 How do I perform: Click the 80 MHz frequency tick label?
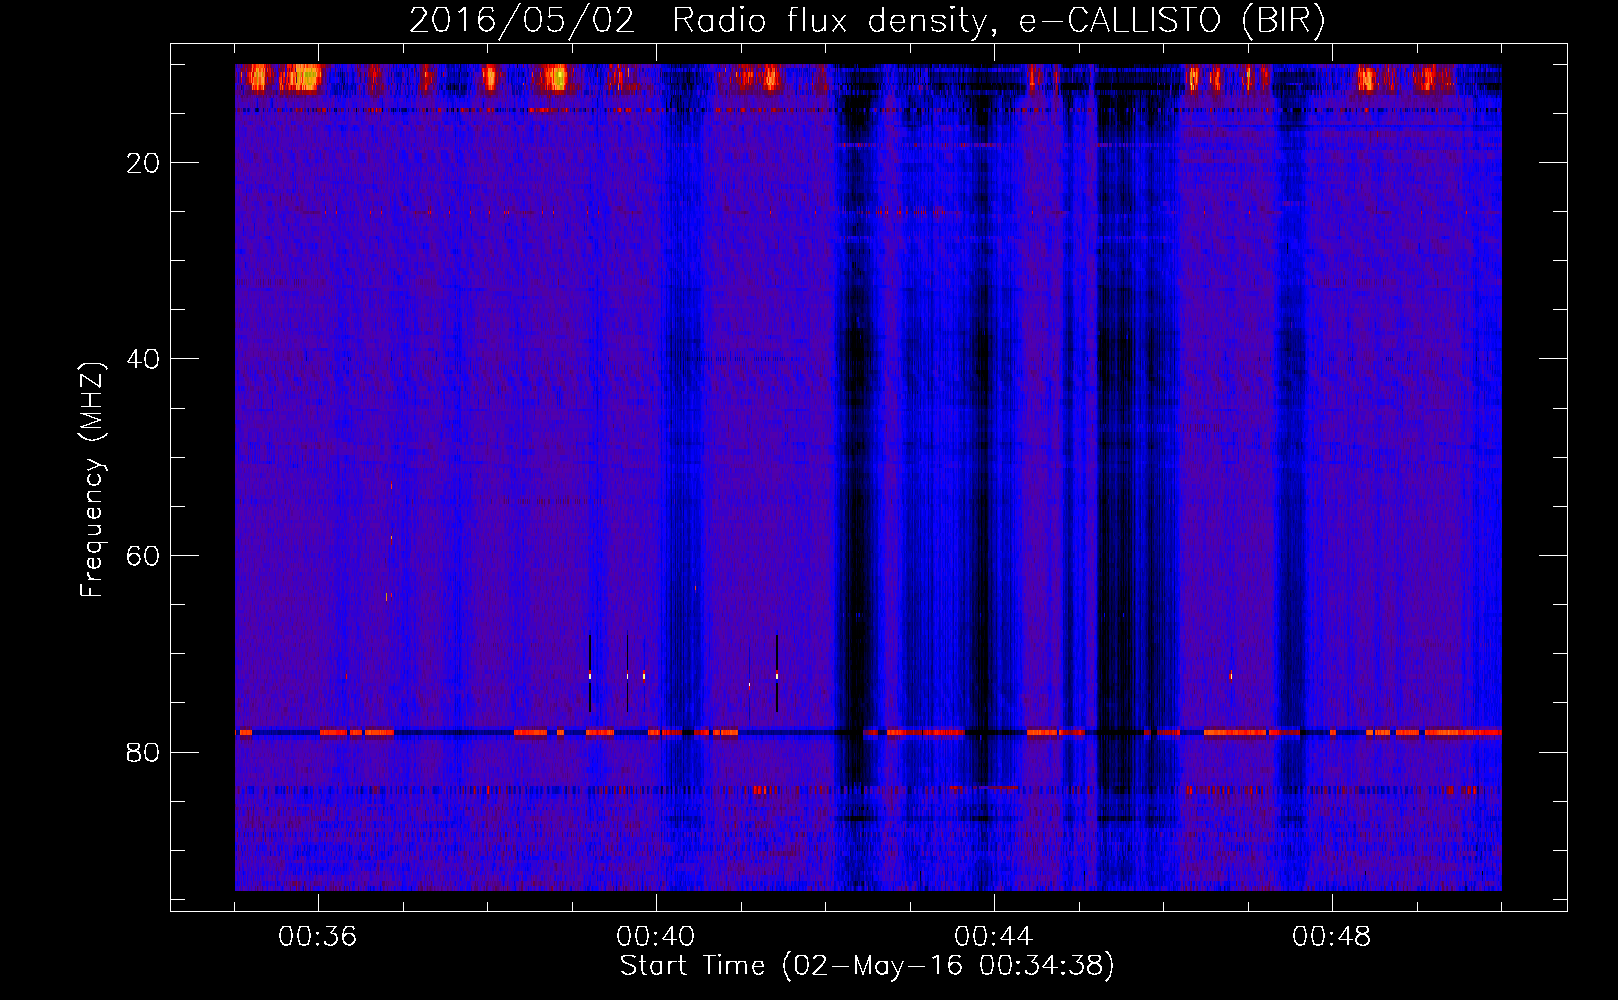coord(144,752)
